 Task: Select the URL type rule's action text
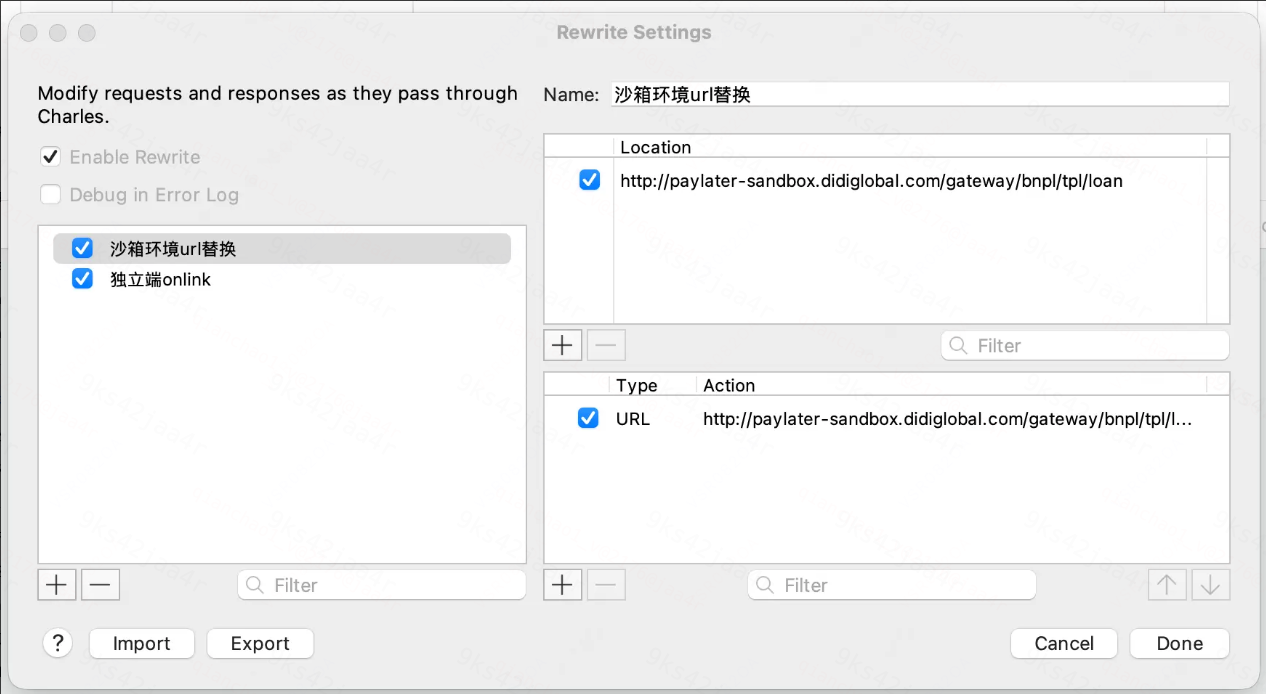pyautogui.click(x=948, y=419)
